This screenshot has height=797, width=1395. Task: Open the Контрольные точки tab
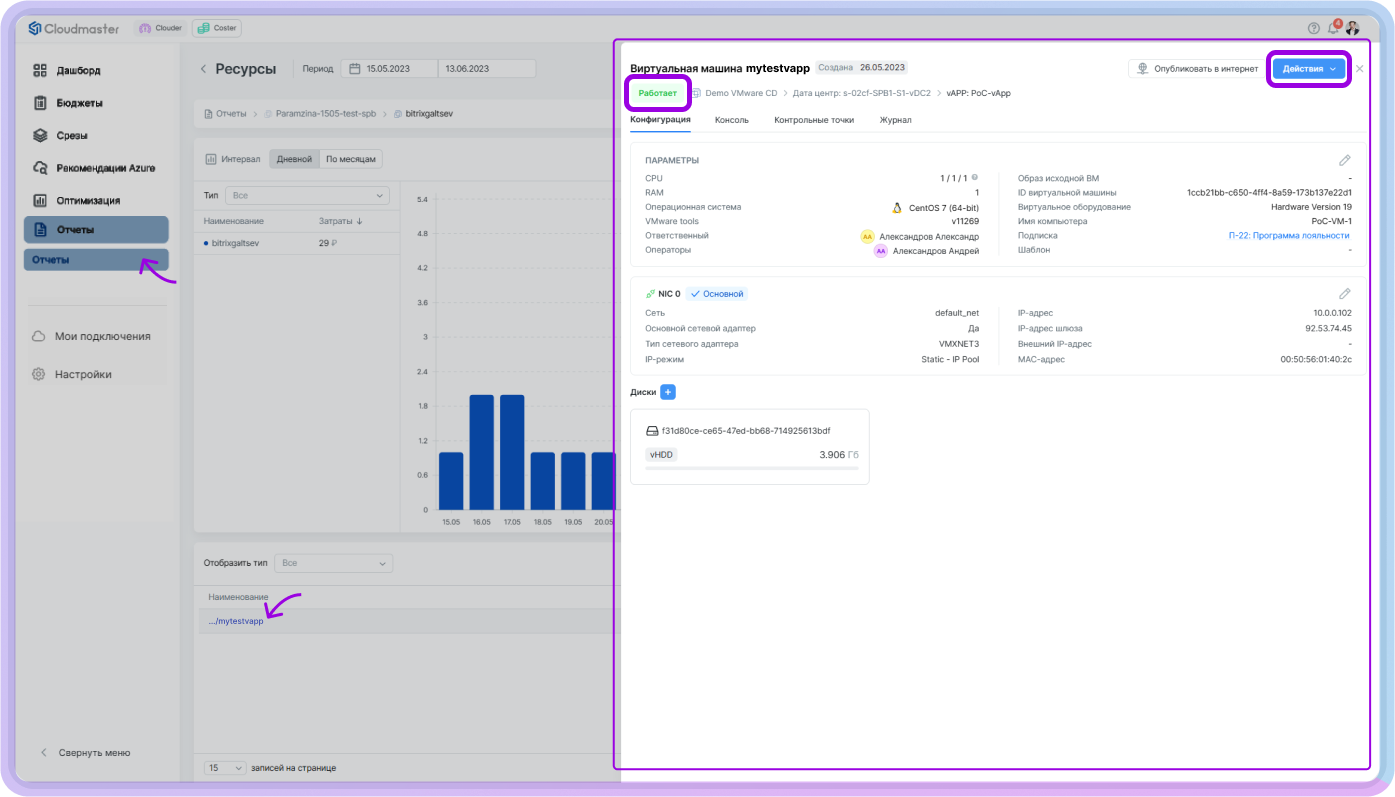pos(814,120)
